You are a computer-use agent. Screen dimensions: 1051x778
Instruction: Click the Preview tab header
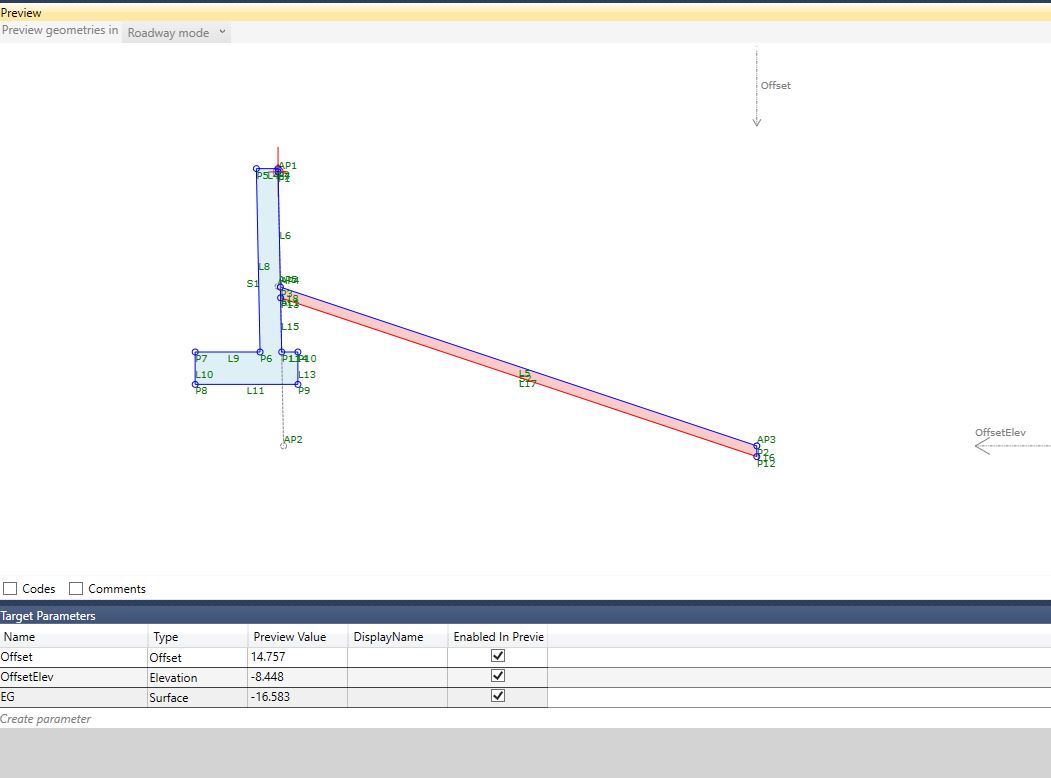(x=22, y=12)
